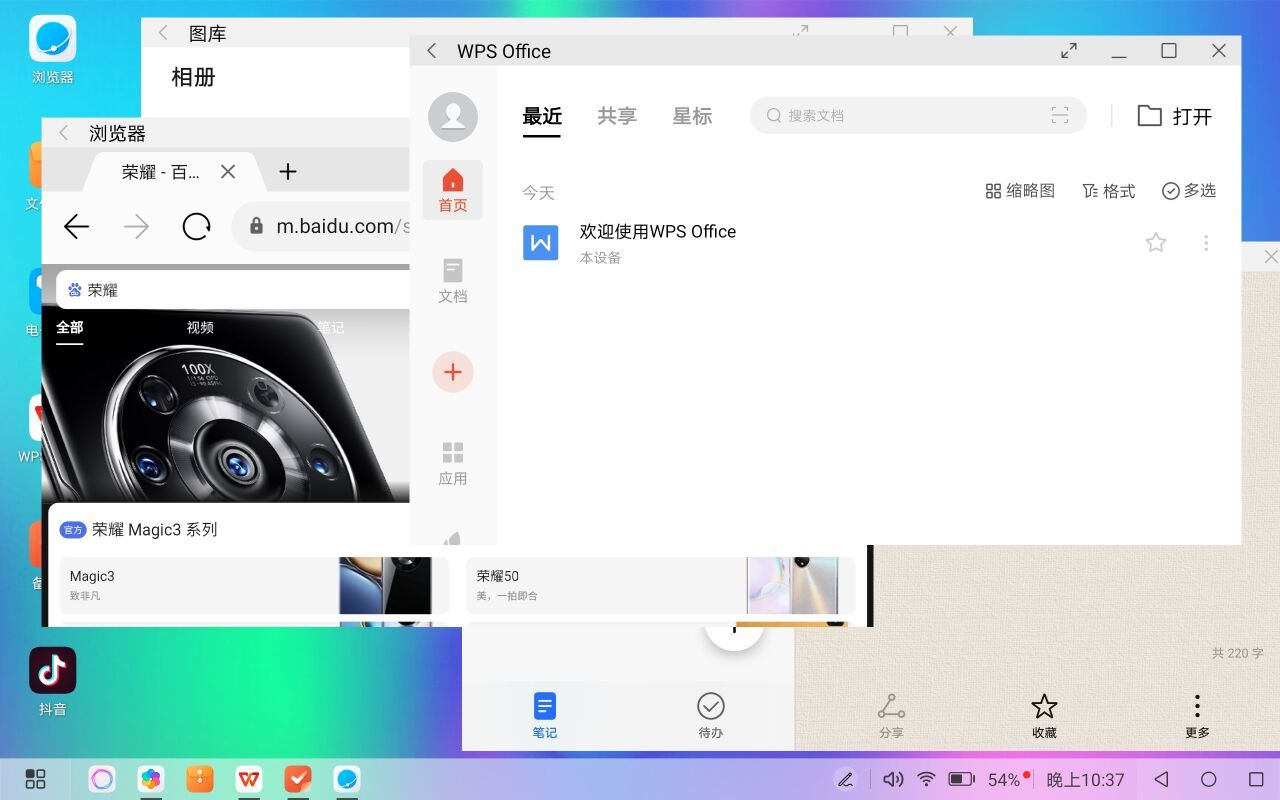The image size is (1280, 800).
Task: Enable 多选 mode in WPS
Action: [x=1189, y=191]
